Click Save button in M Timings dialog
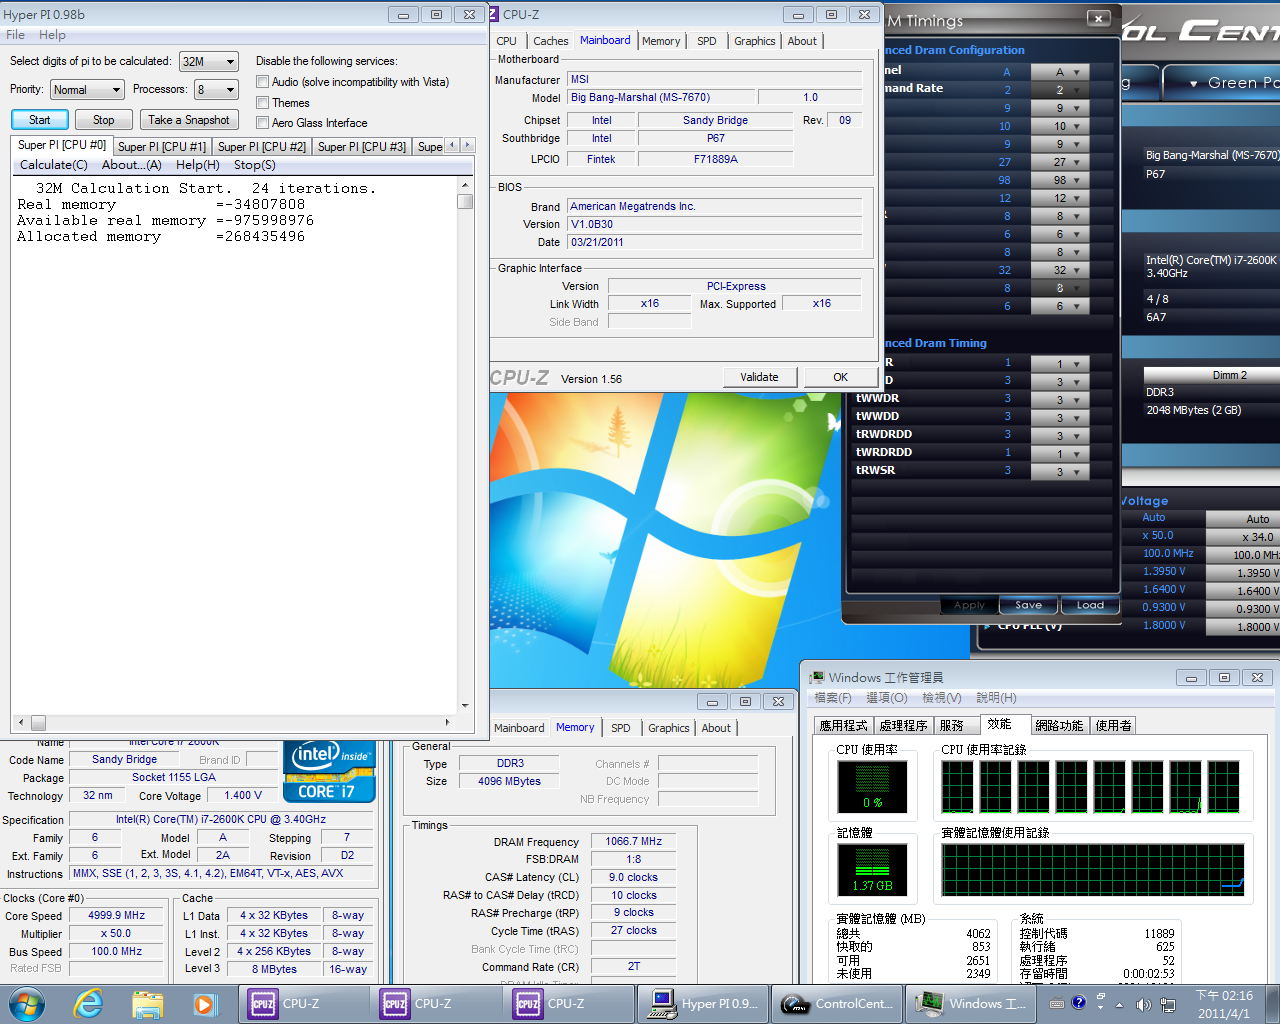Screen dimensions: 1280x1024 point(1028,605)
